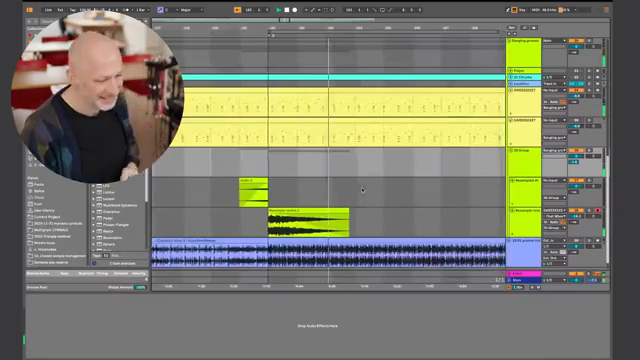
Task: Toggle the Key map mode button
Action: point(522,10)
